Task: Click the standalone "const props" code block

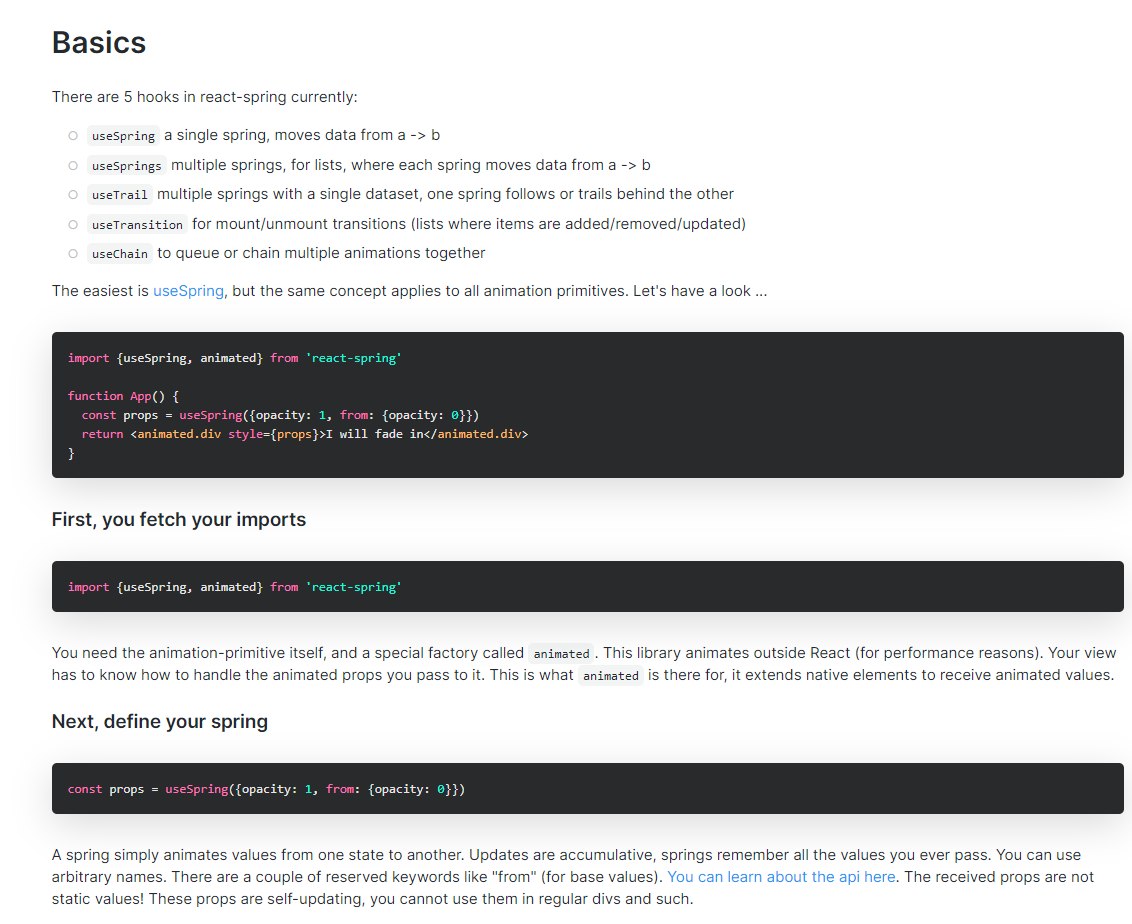Action: click(266, 789)
